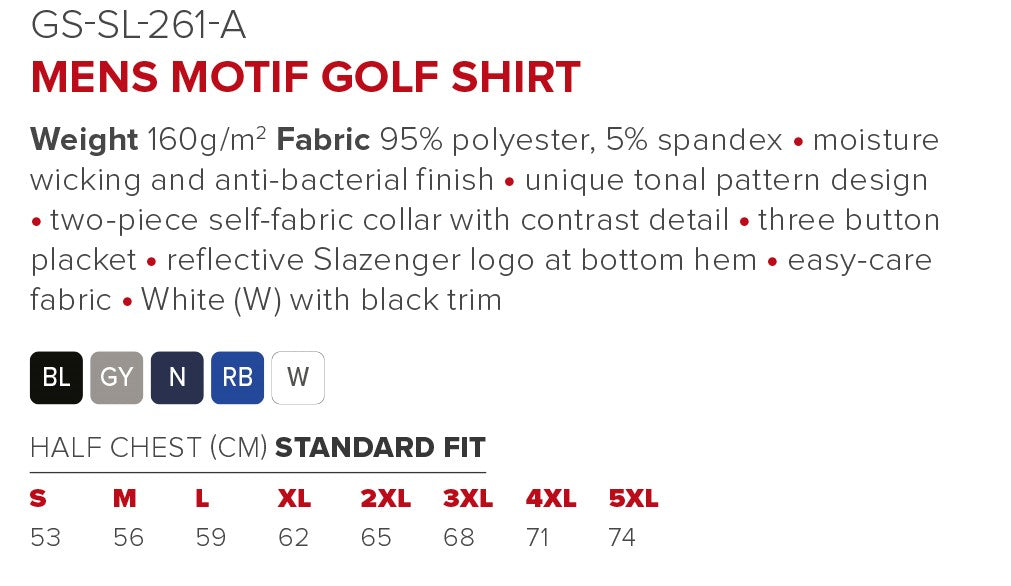This screenshot has width=1011, height=586.
Task: Click the L size header
Action: 203,499
